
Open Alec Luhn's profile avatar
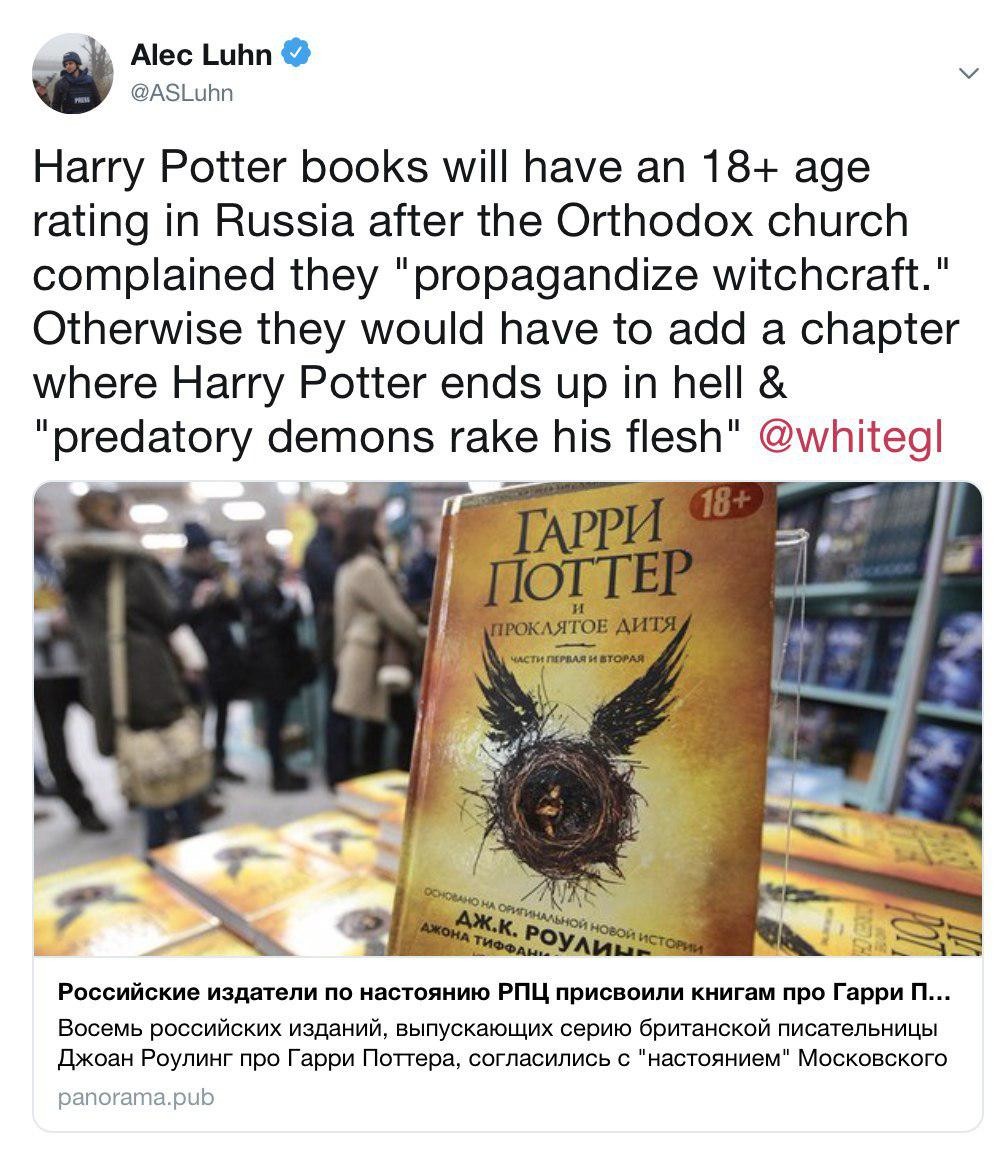[73, 73]
